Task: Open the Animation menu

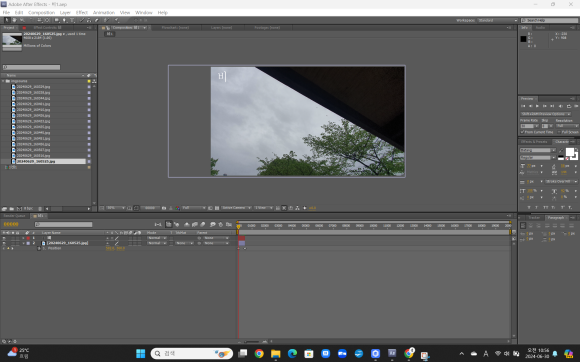Action: pyautogui.click(x=104, y=13)
